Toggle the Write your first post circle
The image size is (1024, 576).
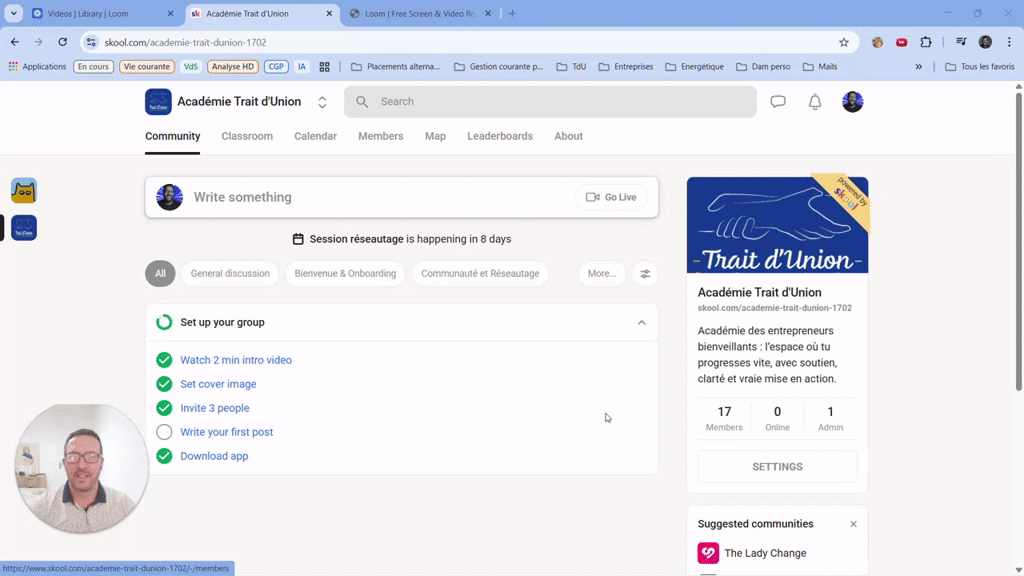click(164, 432)
